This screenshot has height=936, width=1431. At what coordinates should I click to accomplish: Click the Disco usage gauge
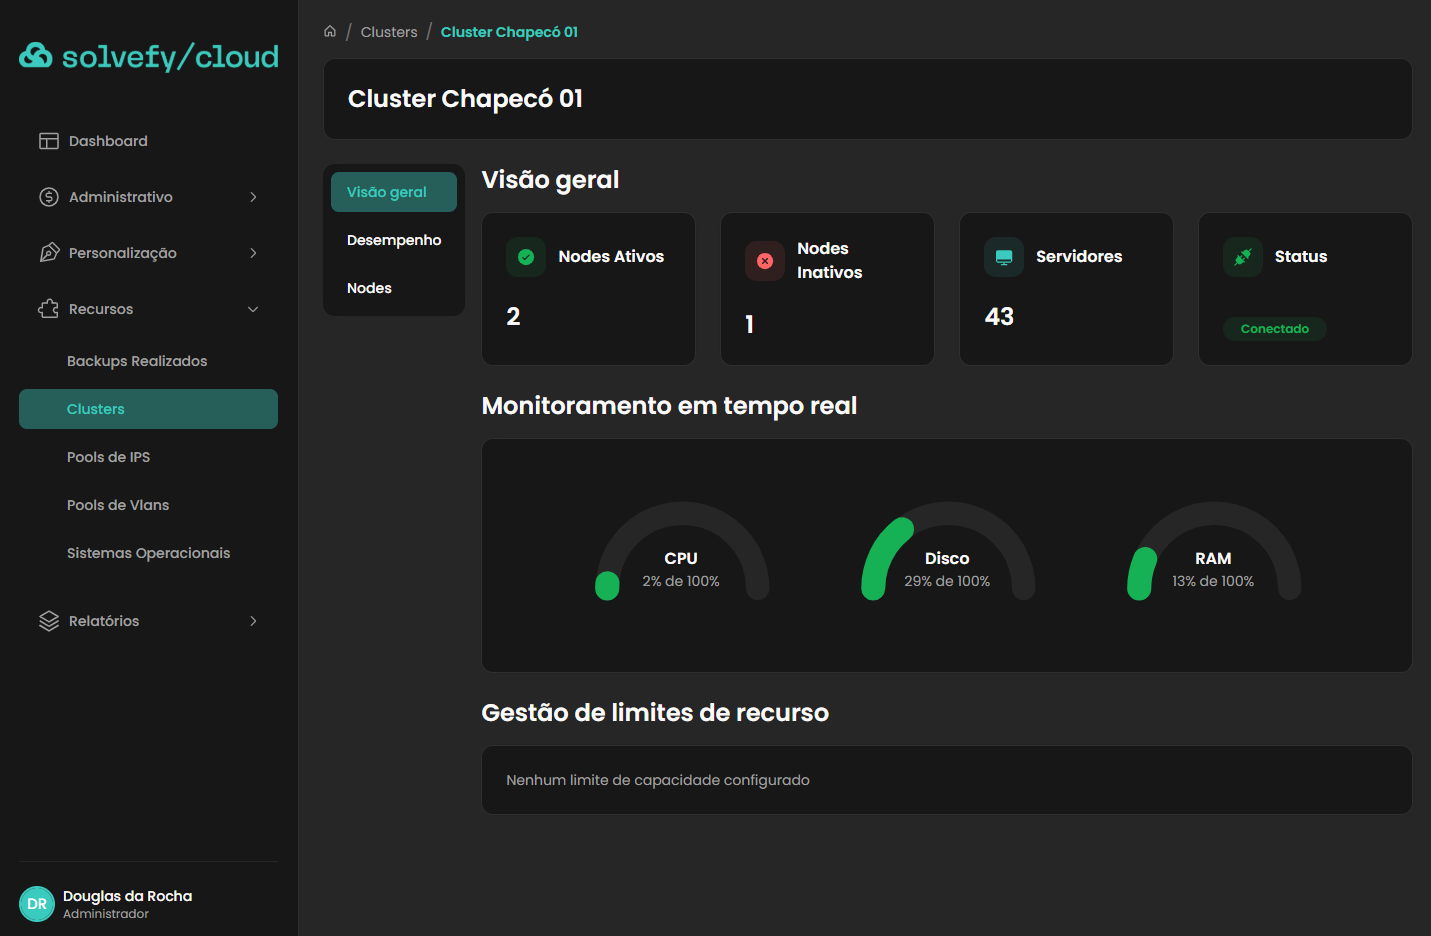(948, 551)
